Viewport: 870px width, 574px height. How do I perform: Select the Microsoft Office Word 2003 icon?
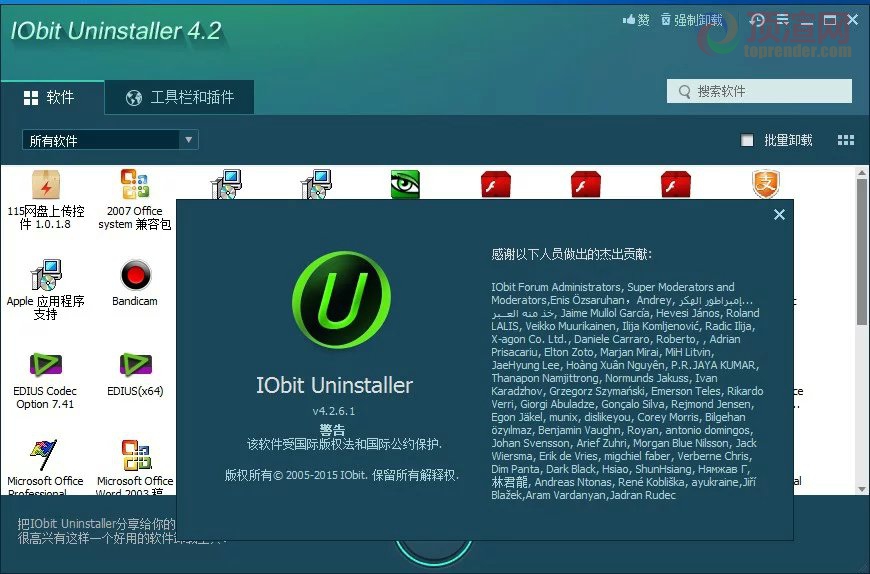click(x=136, y=455)
